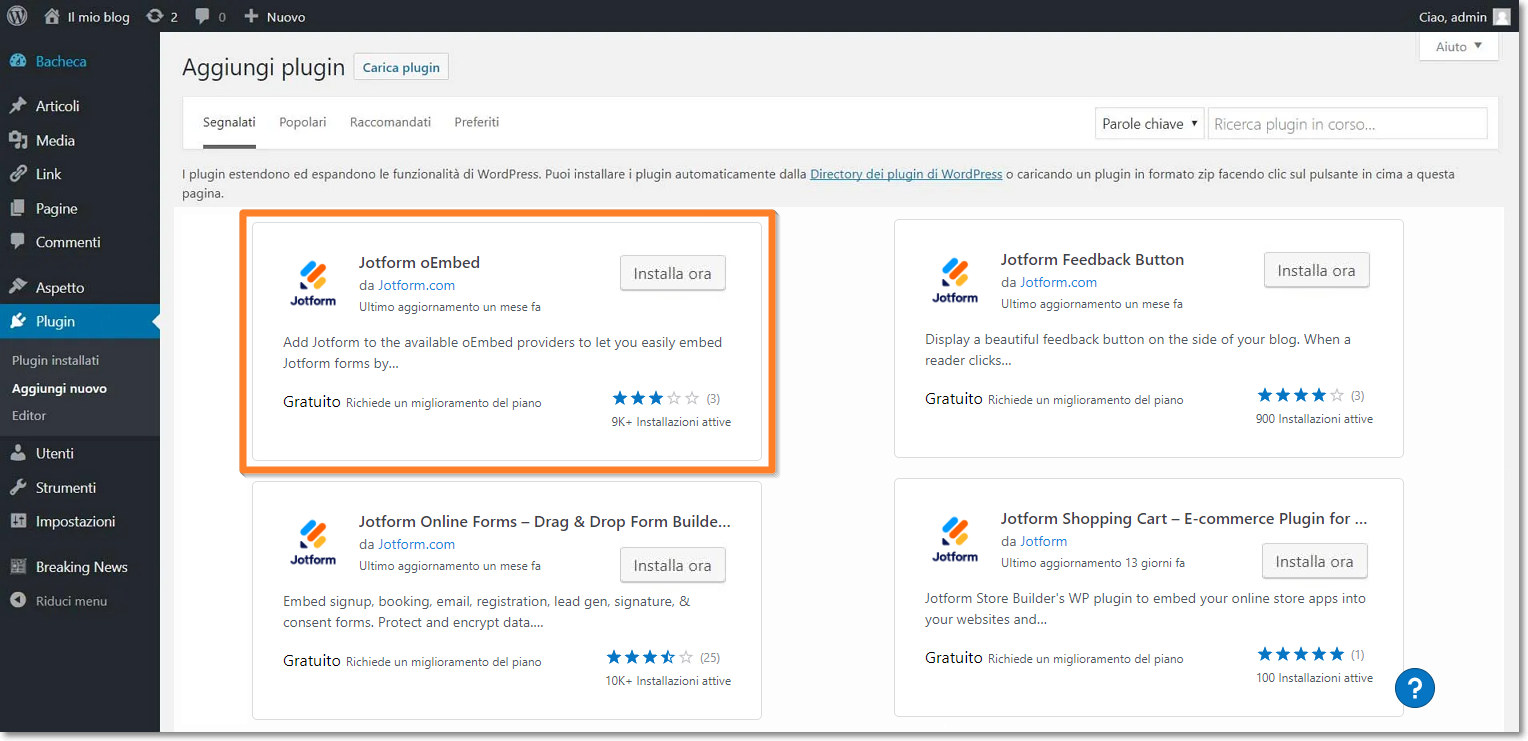
Task: Click the Link chain icon in sidebar
Action: tap(17, 174)
